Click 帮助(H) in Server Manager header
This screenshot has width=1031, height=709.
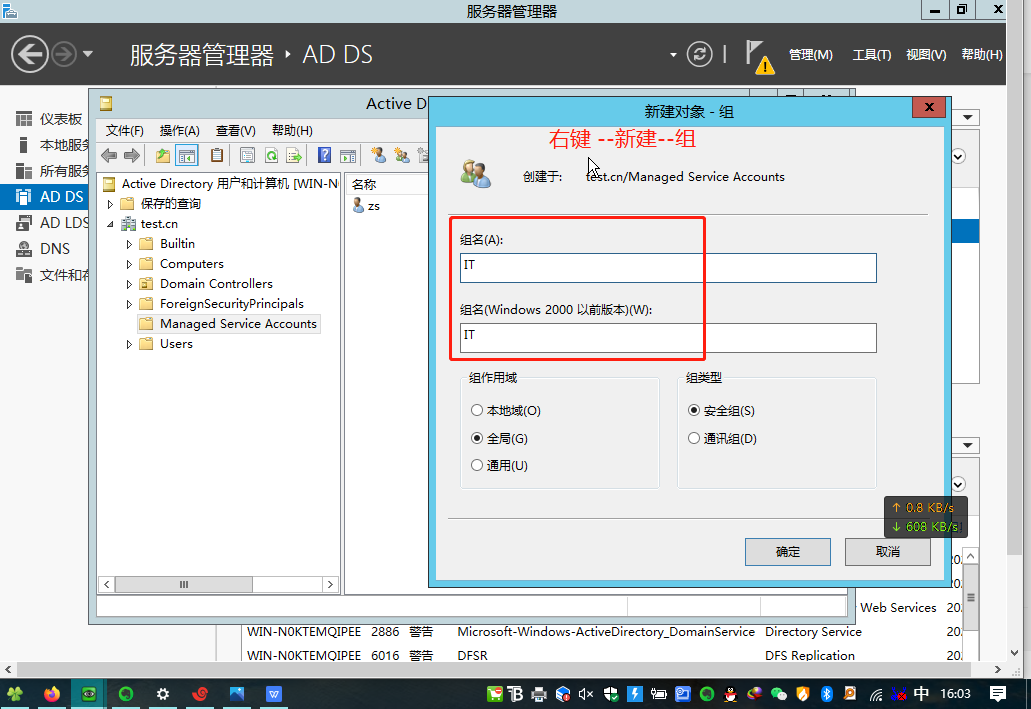(982, 55)
